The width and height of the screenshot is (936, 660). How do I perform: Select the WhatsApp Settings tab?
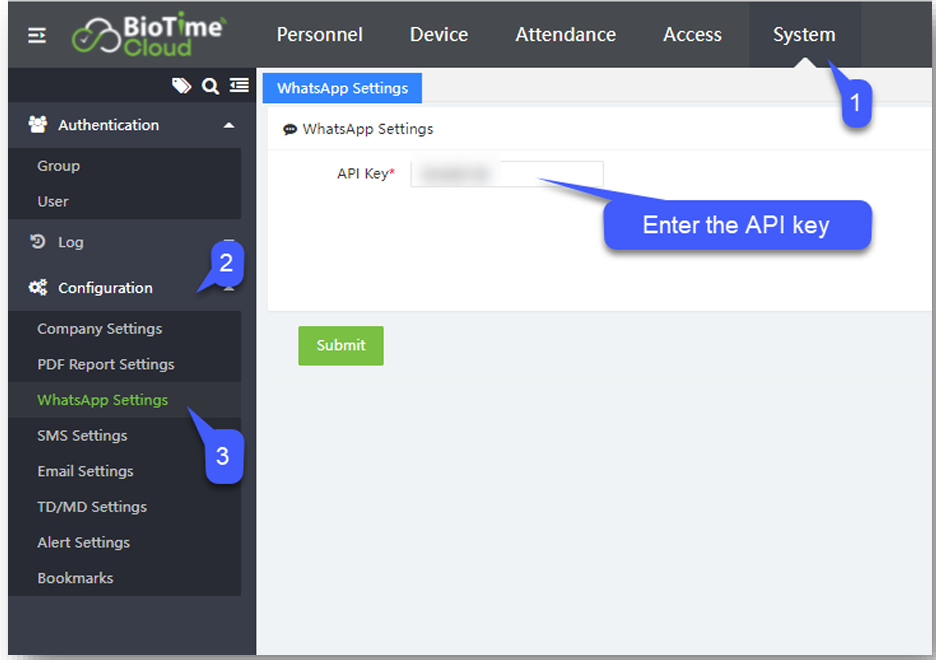[x=342, y=88]
